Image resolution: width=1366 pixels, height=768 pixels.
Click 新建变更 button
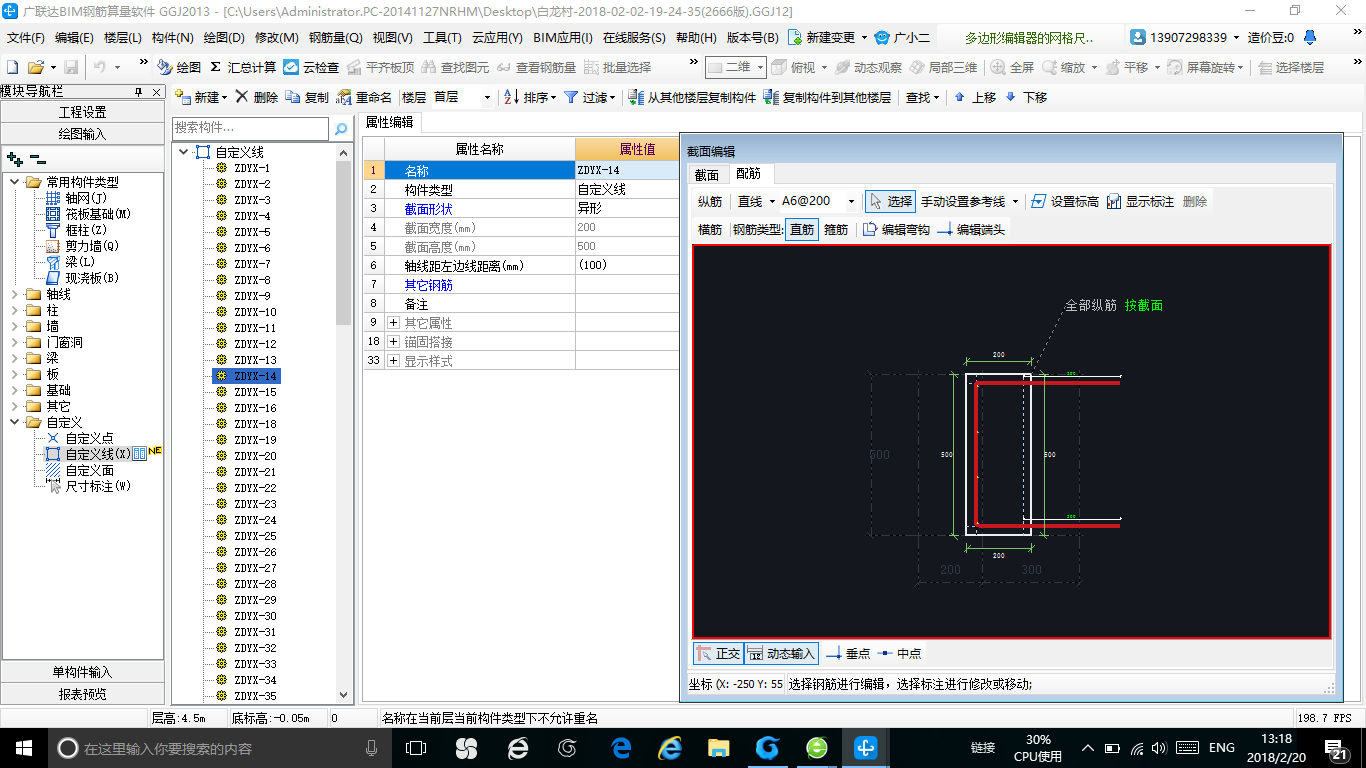tap(827, 38)
